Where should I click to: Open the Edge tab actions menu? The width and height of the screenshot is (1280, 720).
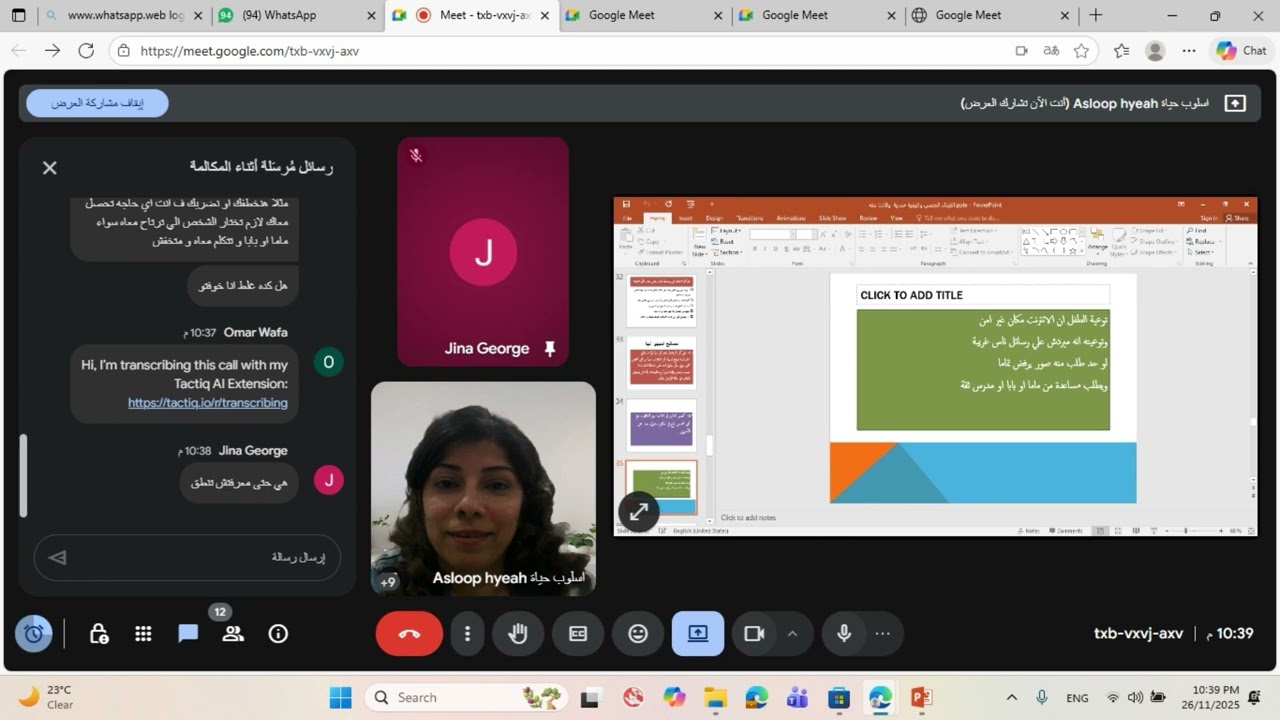coord(19,15)
